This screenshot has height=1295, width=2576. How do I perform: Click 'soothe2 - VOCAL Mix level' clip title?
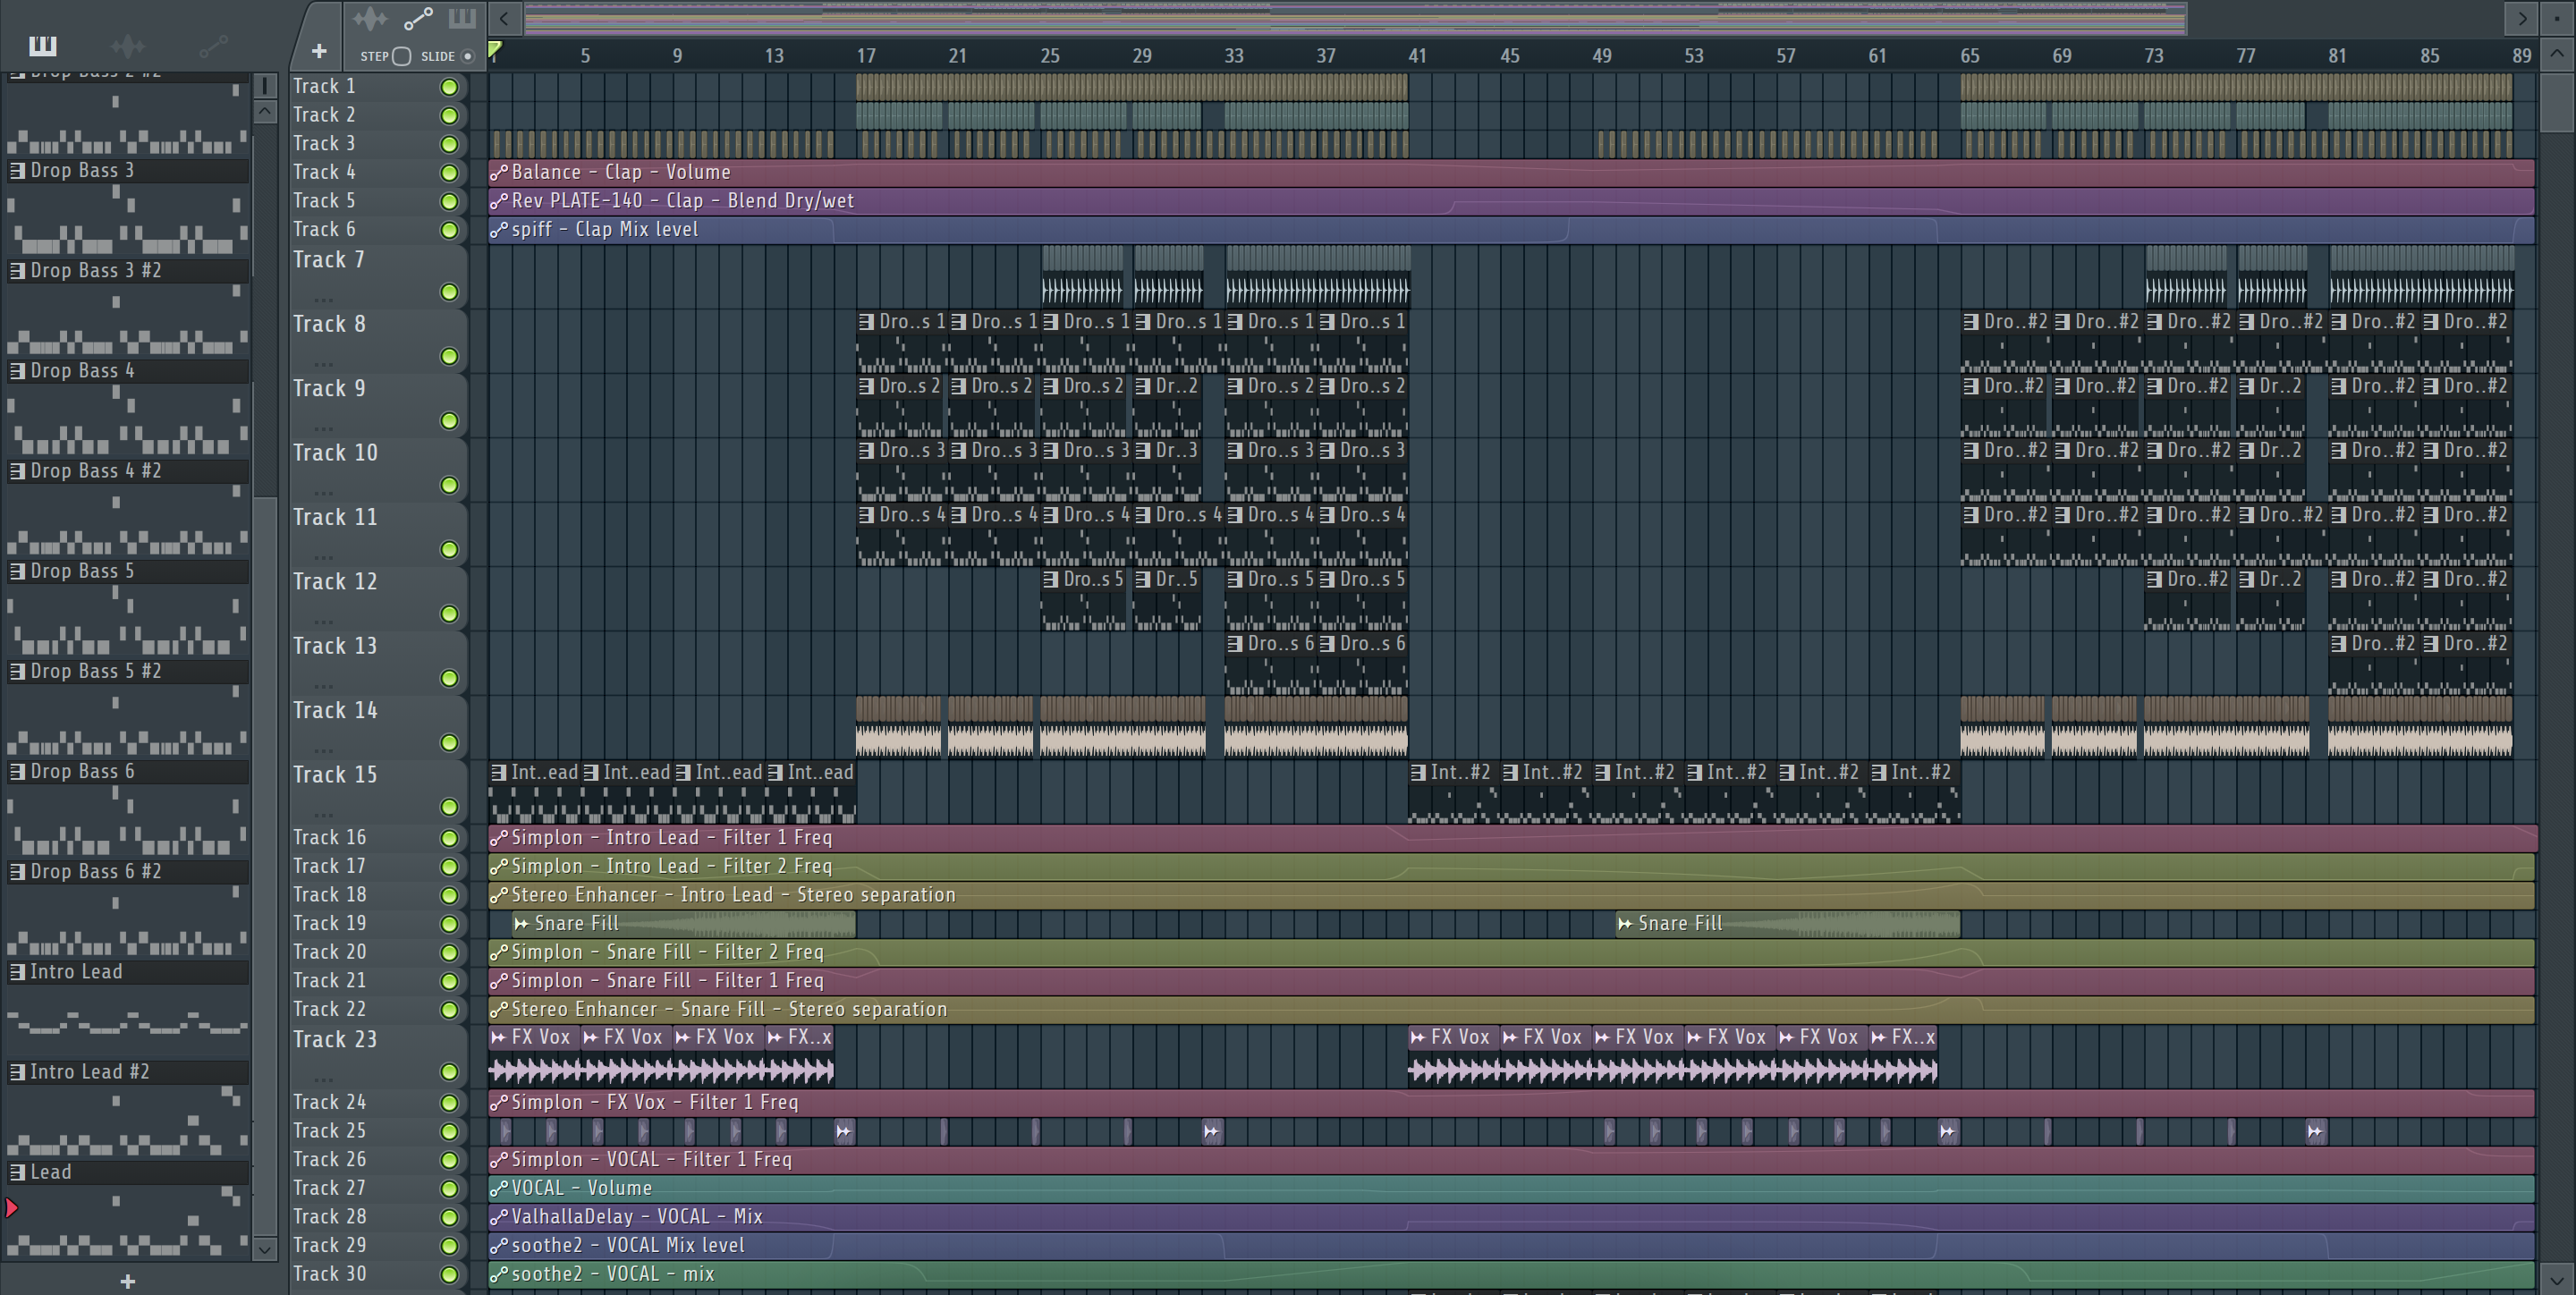tap(628, 1246)
